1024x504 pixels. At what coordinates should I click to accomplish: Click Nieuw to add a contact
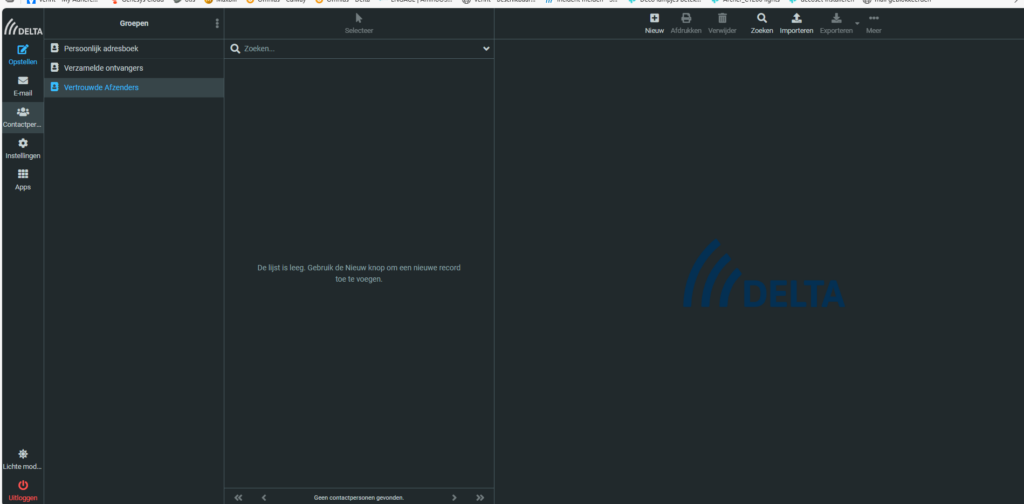[654, 23]
